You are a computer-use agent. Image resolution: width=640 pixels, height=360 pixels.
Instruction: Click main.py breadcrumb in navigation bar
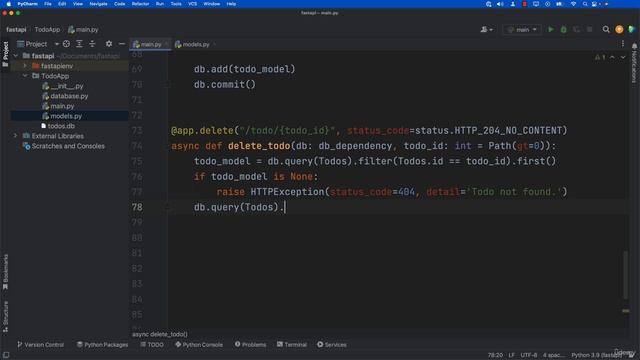coord(83,29)
